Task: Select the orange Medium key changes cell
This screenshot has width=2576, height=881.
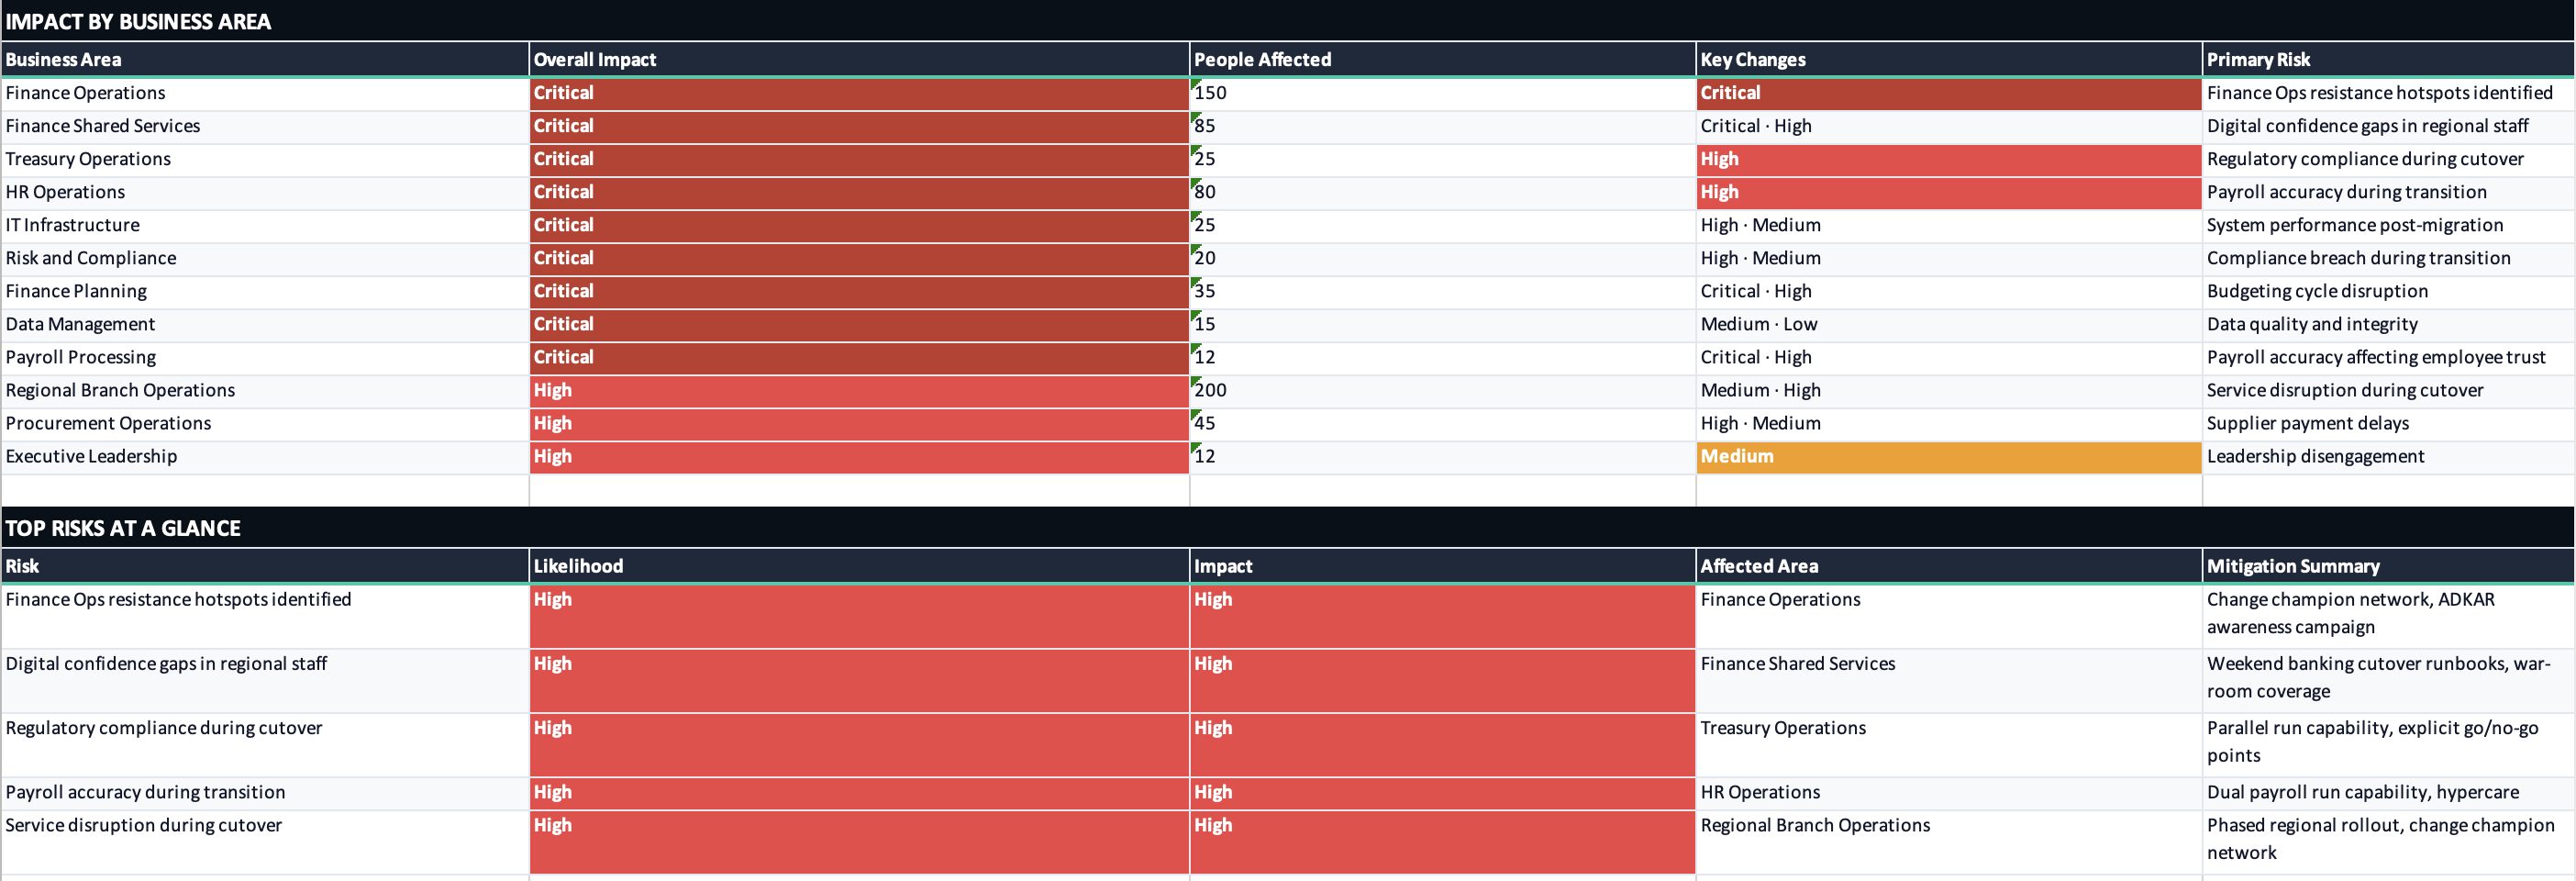Action: [1949, 456]
